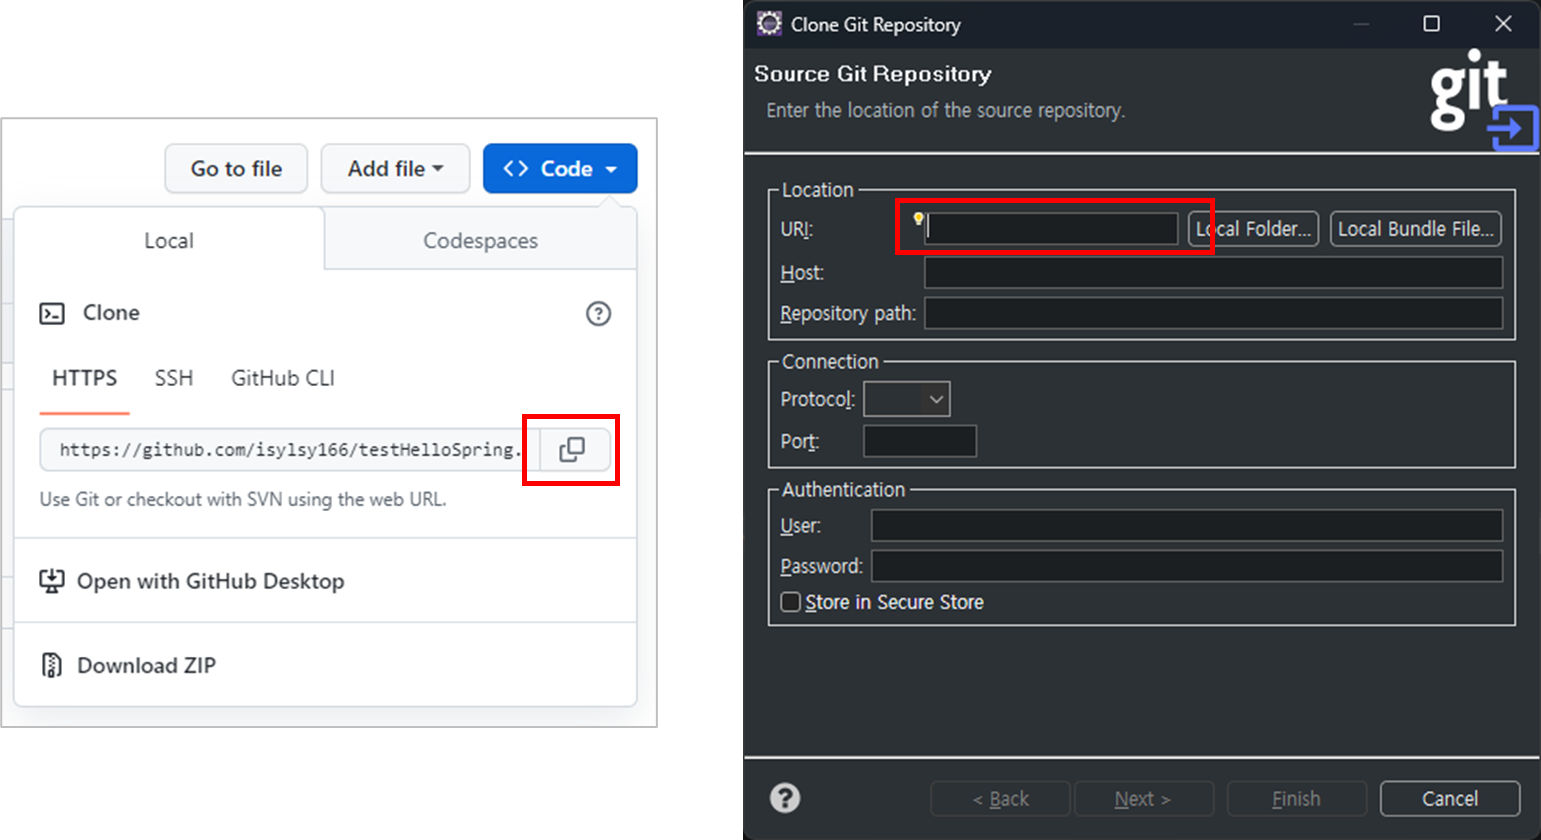1541x840 pixels.
Task: Focus the Port input field
Action: 920,441
